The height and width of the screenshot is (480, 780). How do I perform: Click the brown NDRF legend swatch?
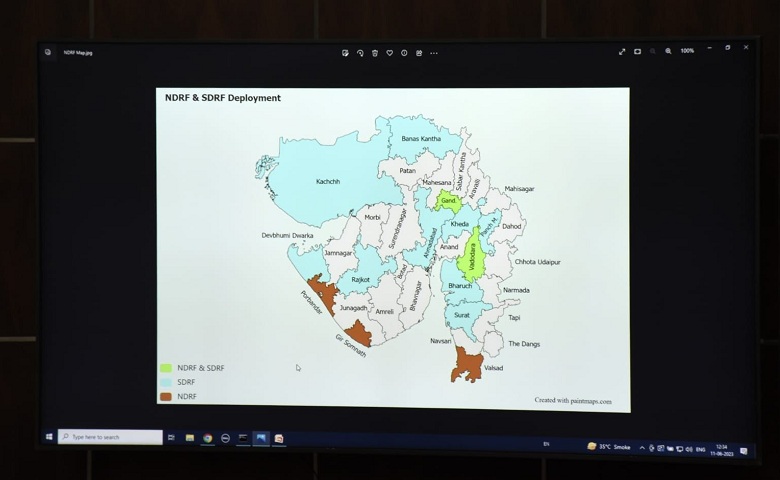[x=166, y=396]
